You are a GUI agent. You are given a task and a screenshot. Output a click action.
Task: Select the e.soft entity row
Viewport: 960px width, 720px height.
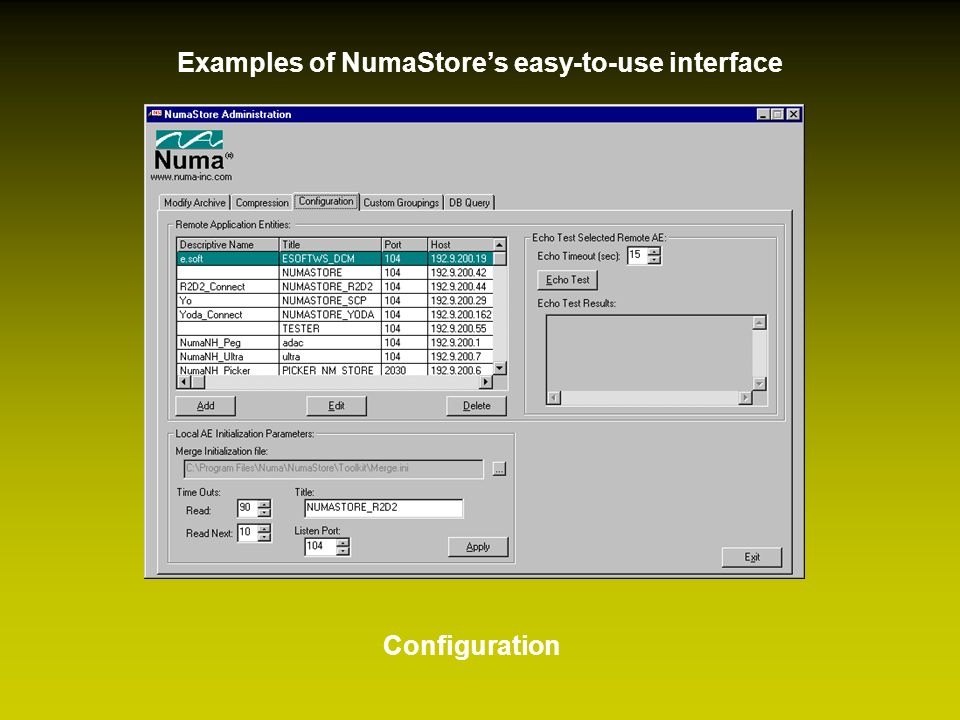[x=335, y=258]
